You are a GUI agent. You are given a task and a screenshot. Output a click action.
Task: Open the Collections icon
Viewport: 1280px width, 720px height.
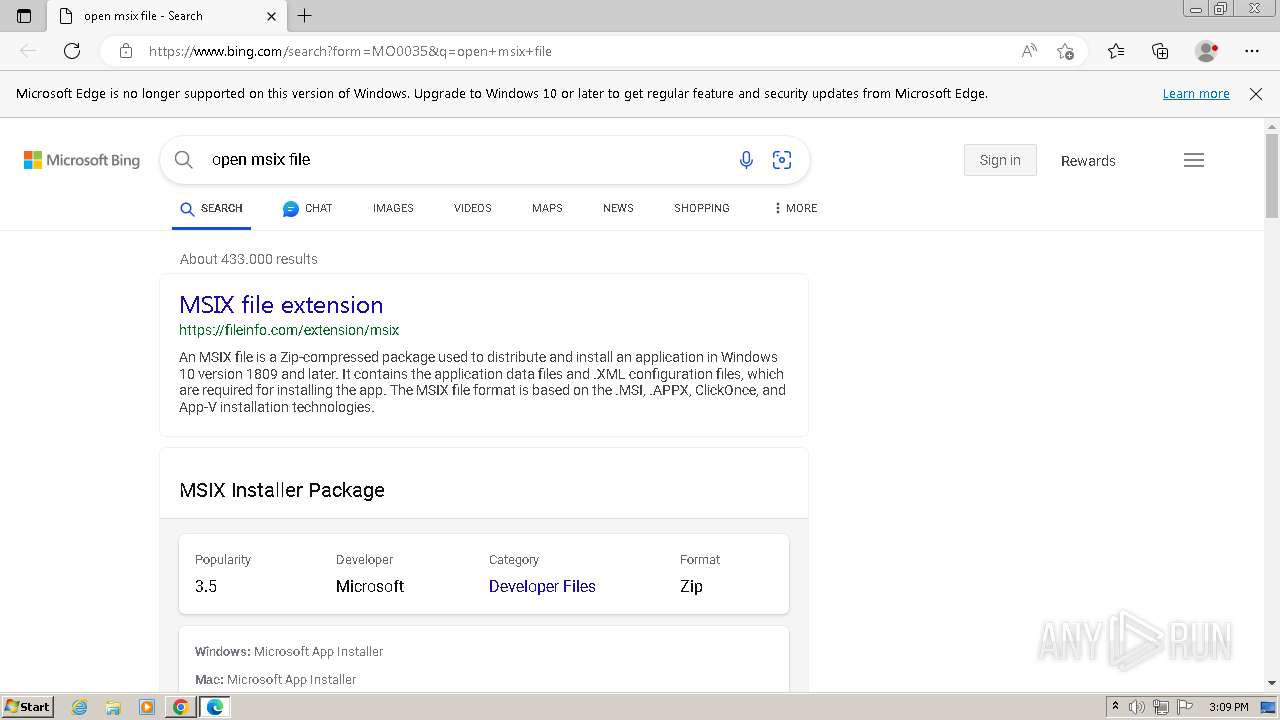1160,51
